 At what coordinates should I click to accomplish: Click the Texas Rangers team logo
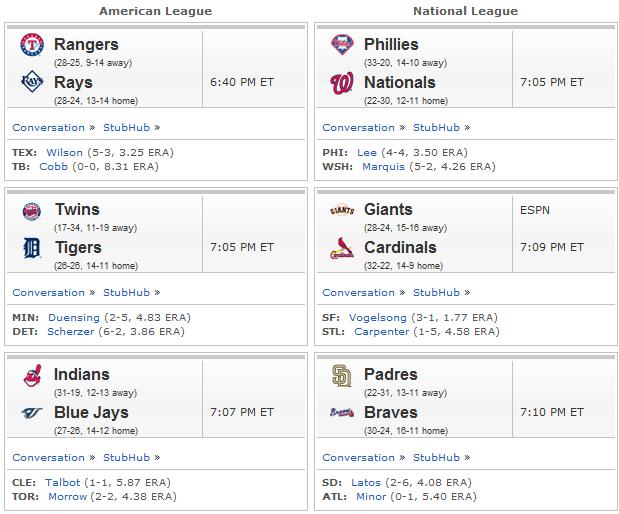[32, 44]
